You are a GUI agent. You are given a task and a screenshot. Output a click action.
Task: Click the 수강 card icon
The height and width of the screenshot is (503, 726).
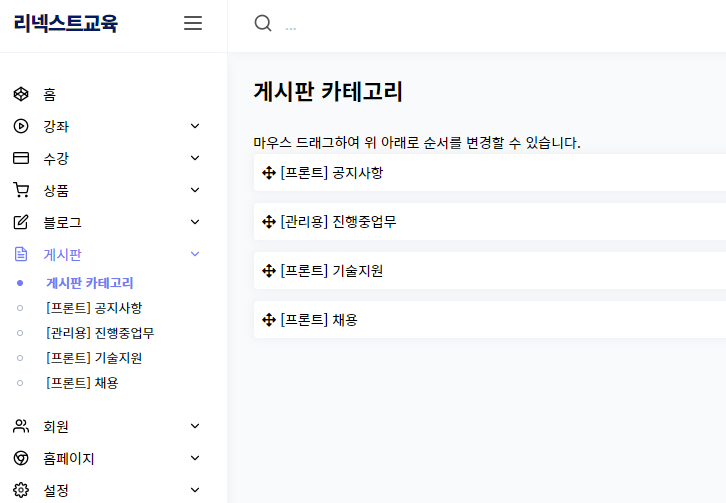[21, 158]
